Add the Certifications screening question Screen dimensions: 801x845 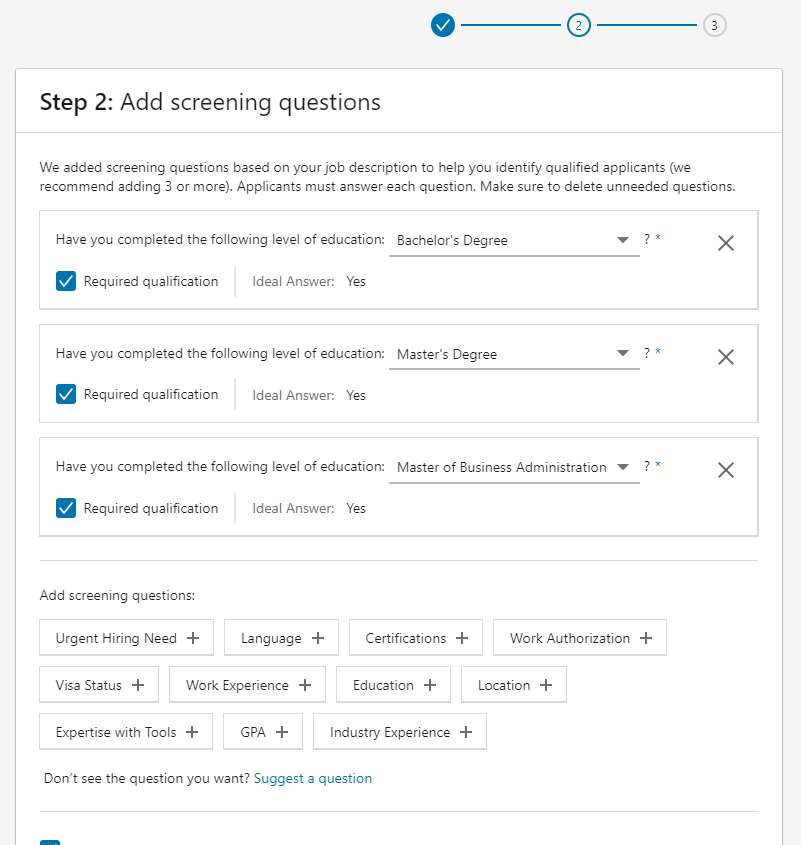(x=413, y=637)
